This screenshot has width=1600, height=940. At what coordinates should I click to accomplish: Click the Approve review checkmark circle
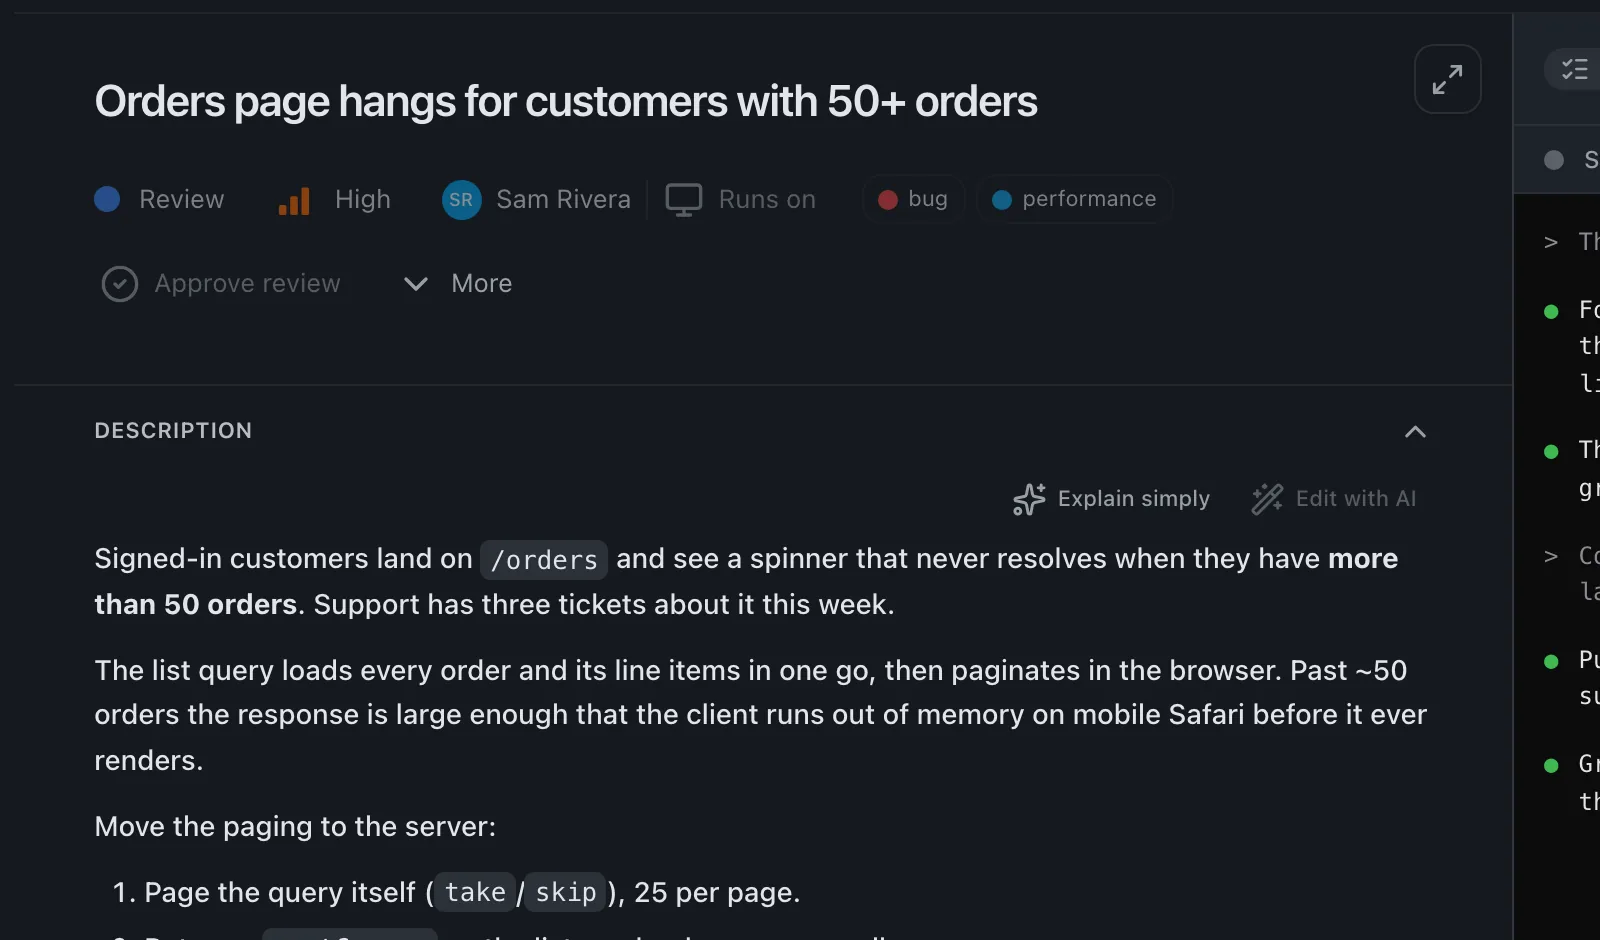120,284
